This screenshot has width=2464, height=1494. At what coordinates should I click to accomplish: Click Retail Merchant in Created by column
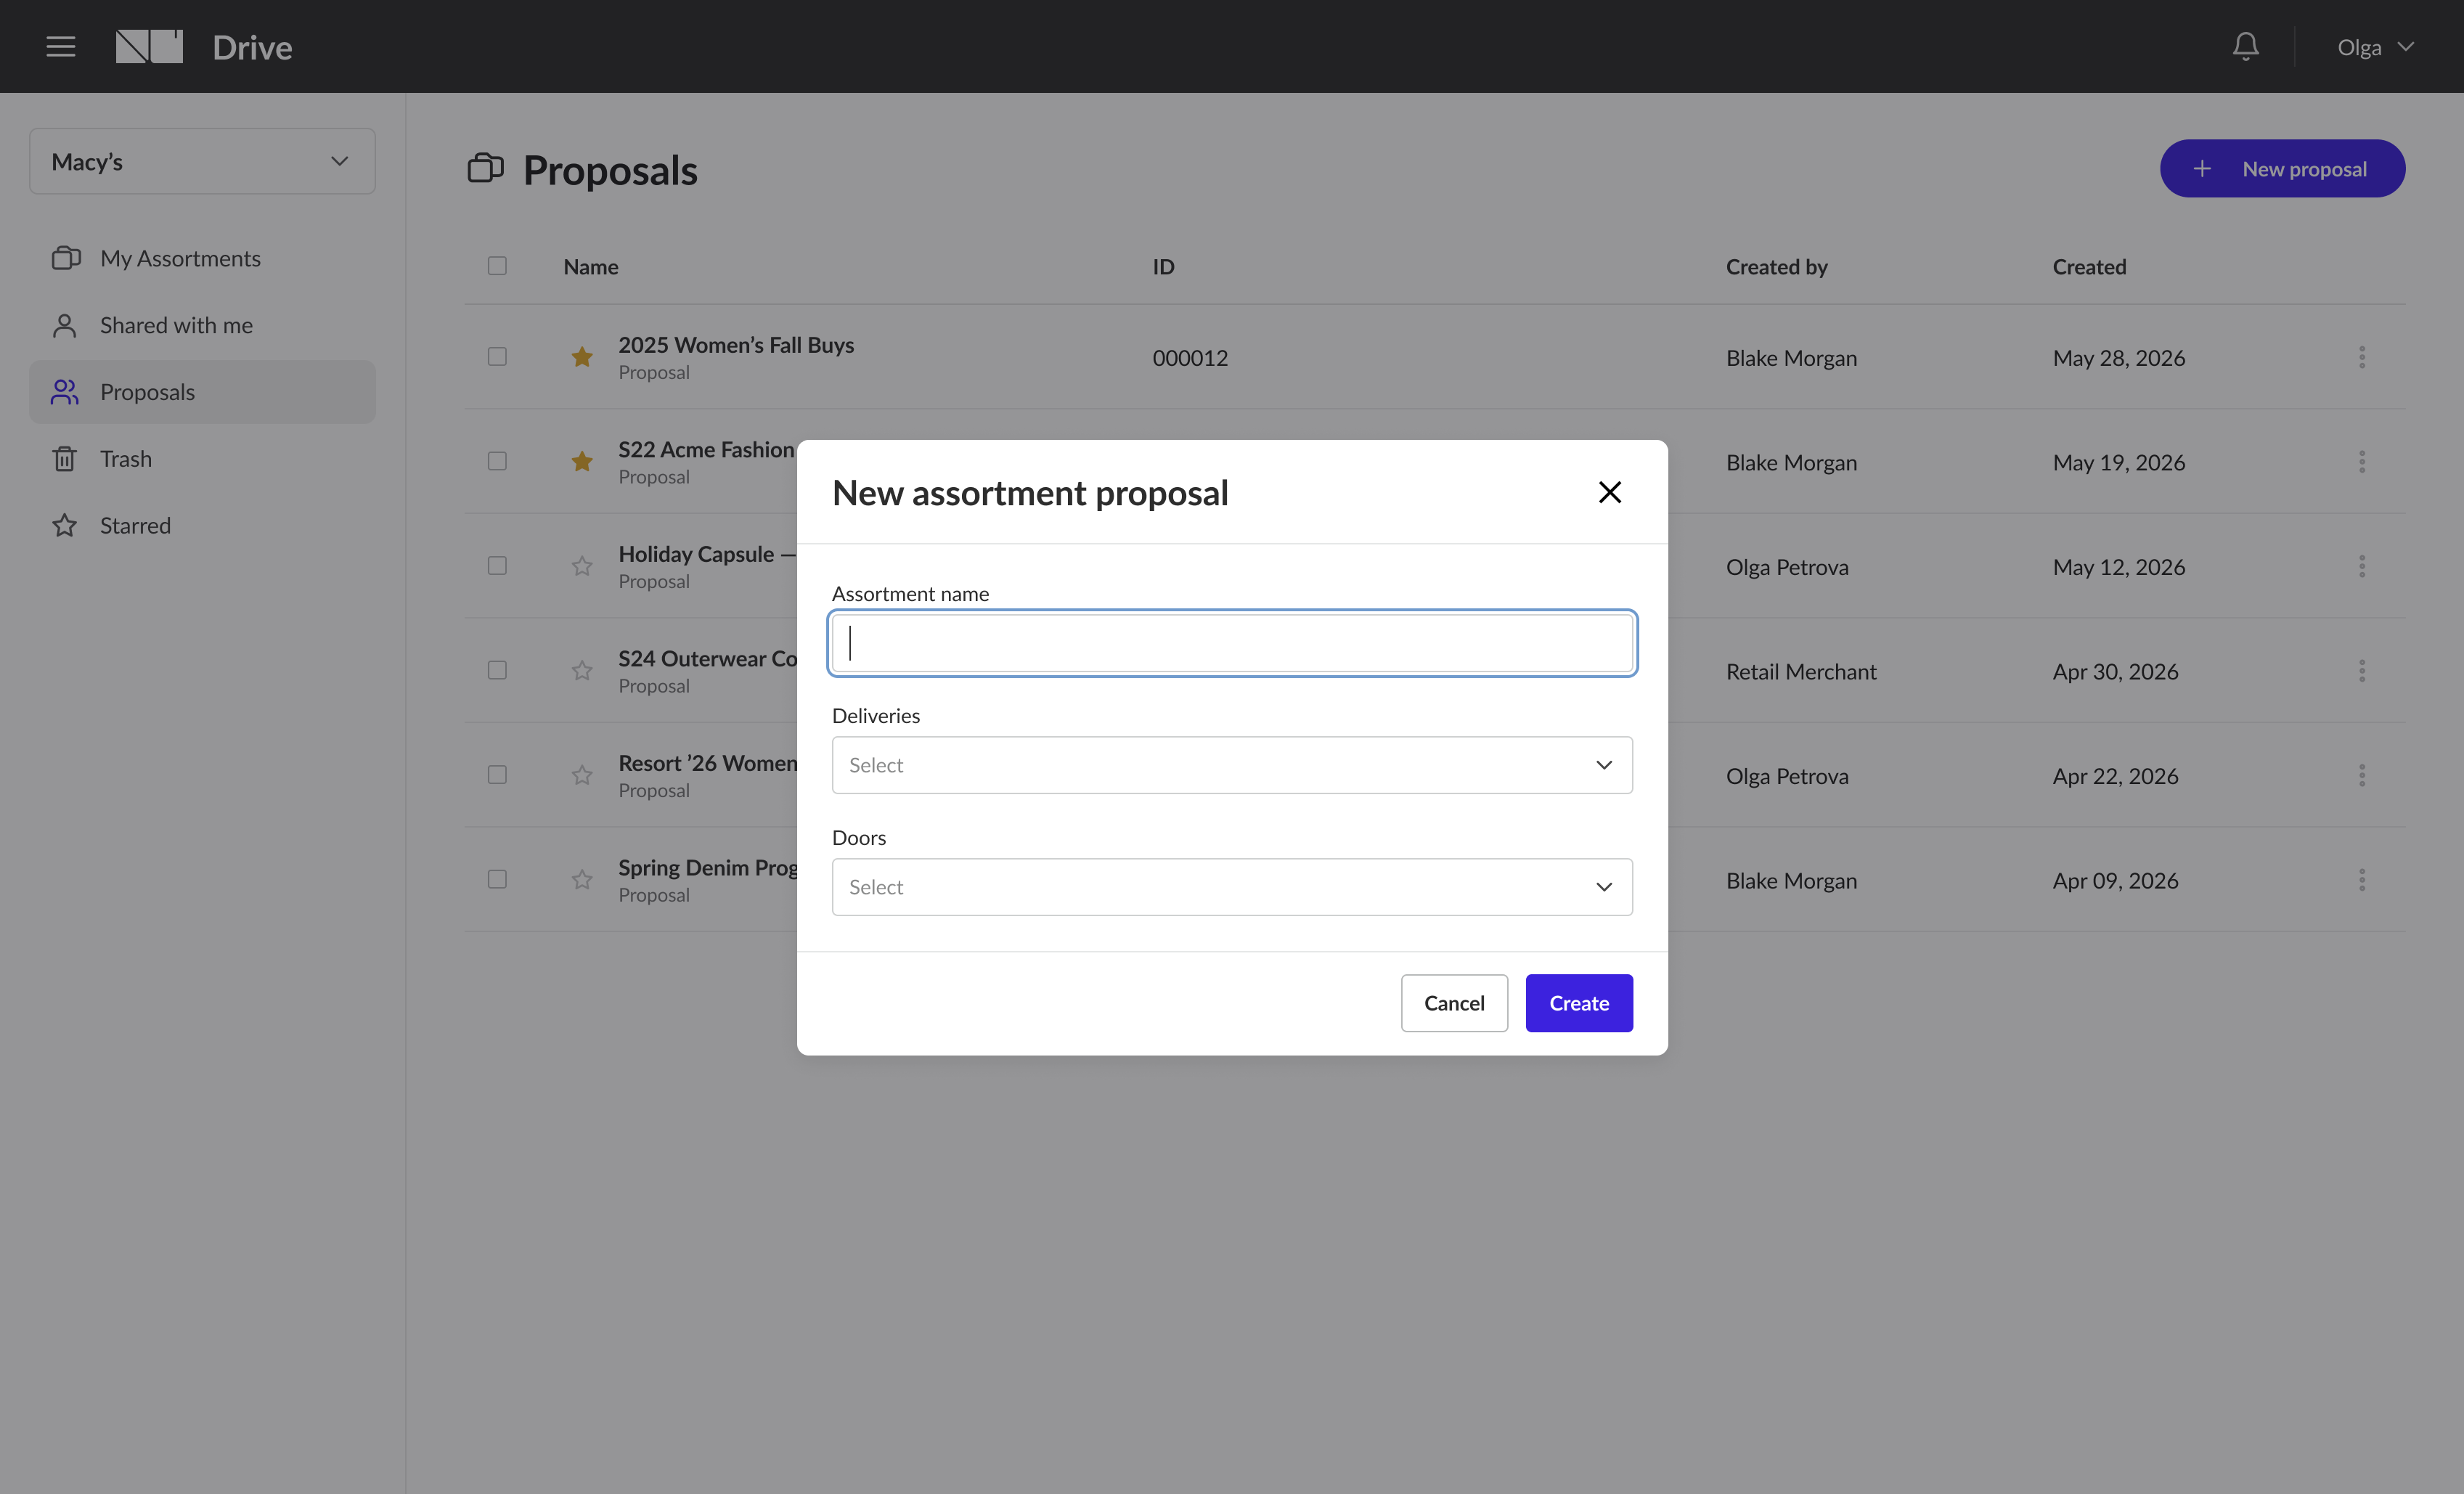(x=1801, y=672)
